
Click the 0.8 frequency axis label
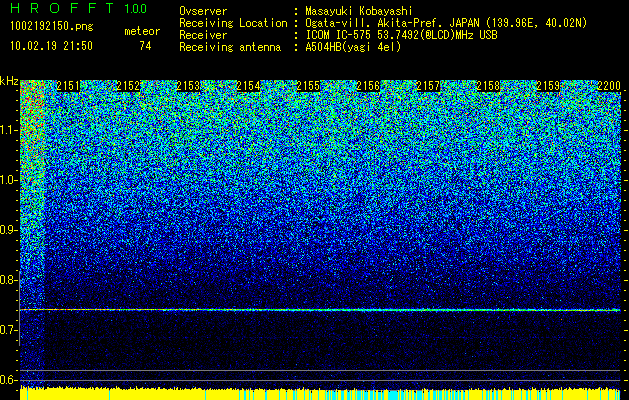9,280
